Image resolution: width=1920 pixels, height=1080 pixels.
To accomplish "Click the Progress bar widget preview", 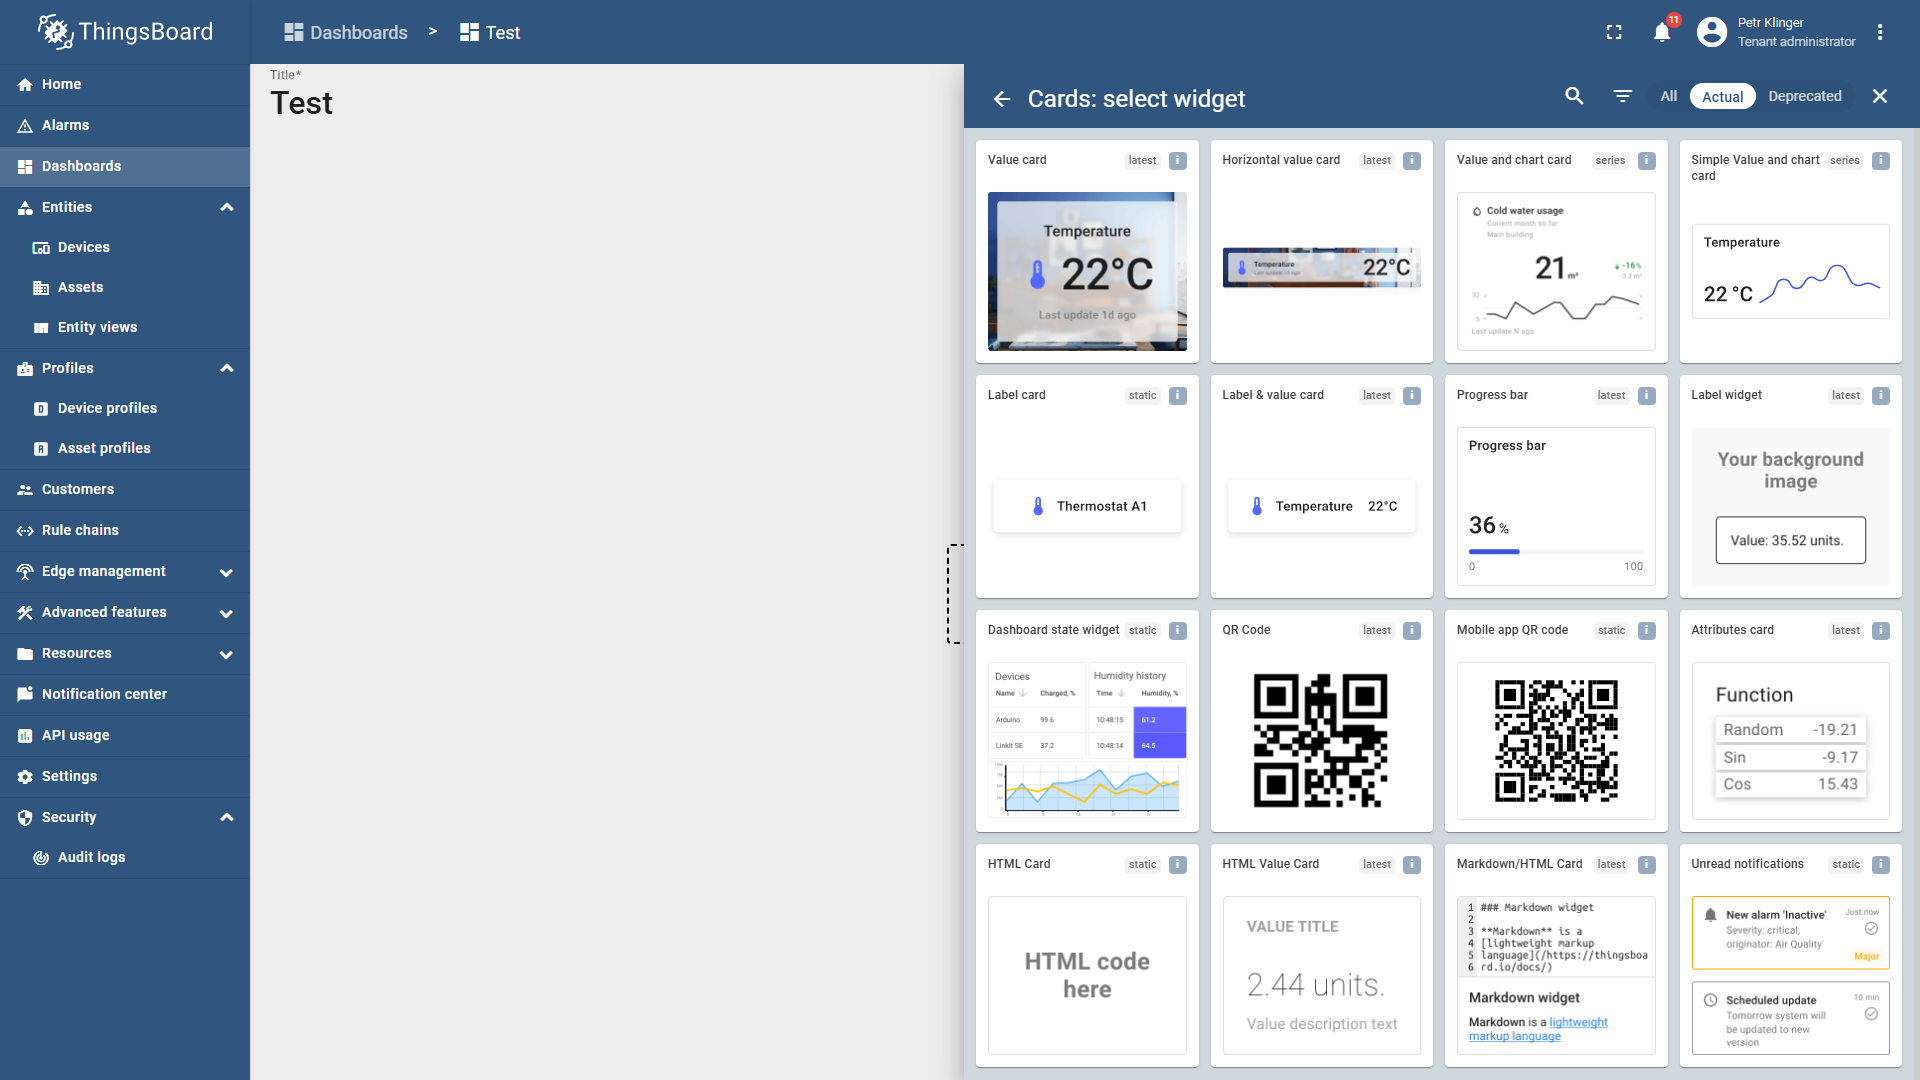I will click(x=1555, y=507).
